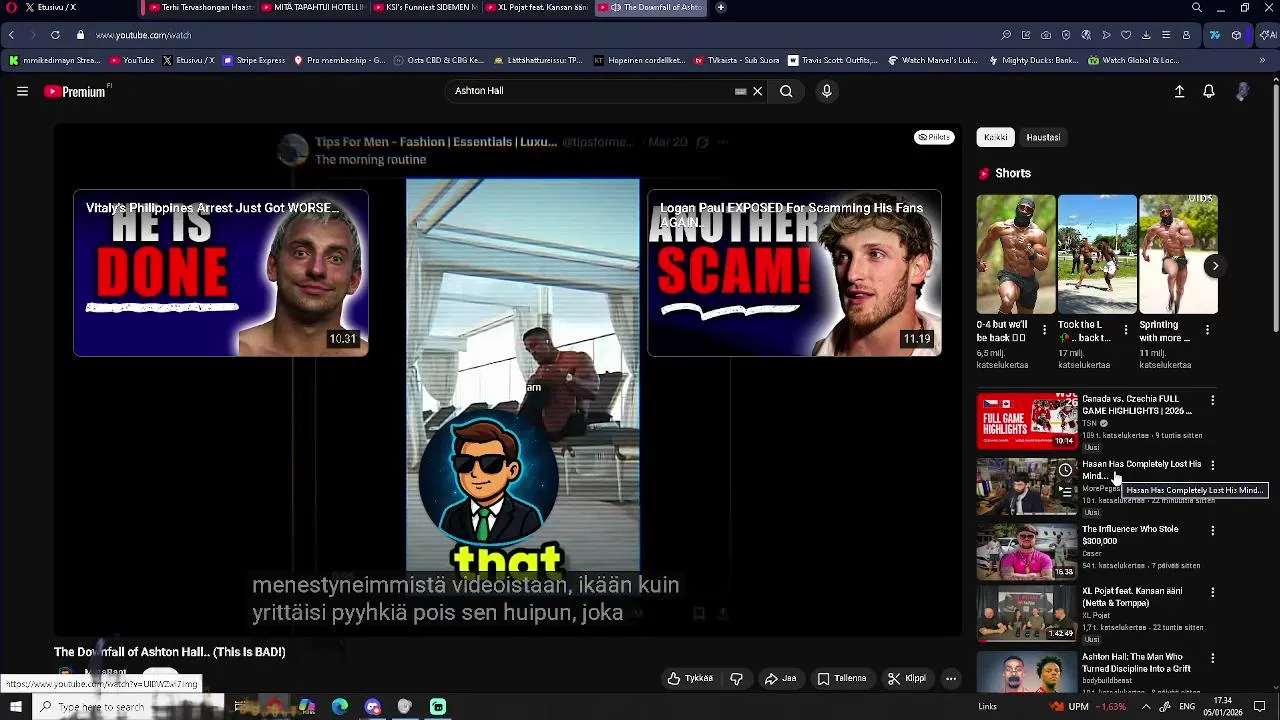1280x720 pixels.
Task: Add Hasan video to Watch Later clock icon
Action: pyautogui.click(x=1066, y=470)
